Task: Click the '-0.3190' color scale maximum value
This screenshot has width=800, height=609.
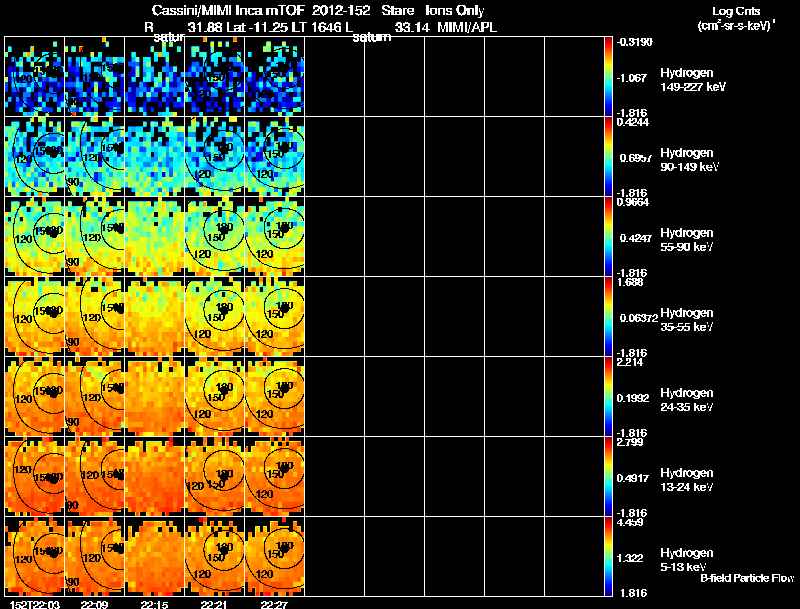Action: pos(634,42)
